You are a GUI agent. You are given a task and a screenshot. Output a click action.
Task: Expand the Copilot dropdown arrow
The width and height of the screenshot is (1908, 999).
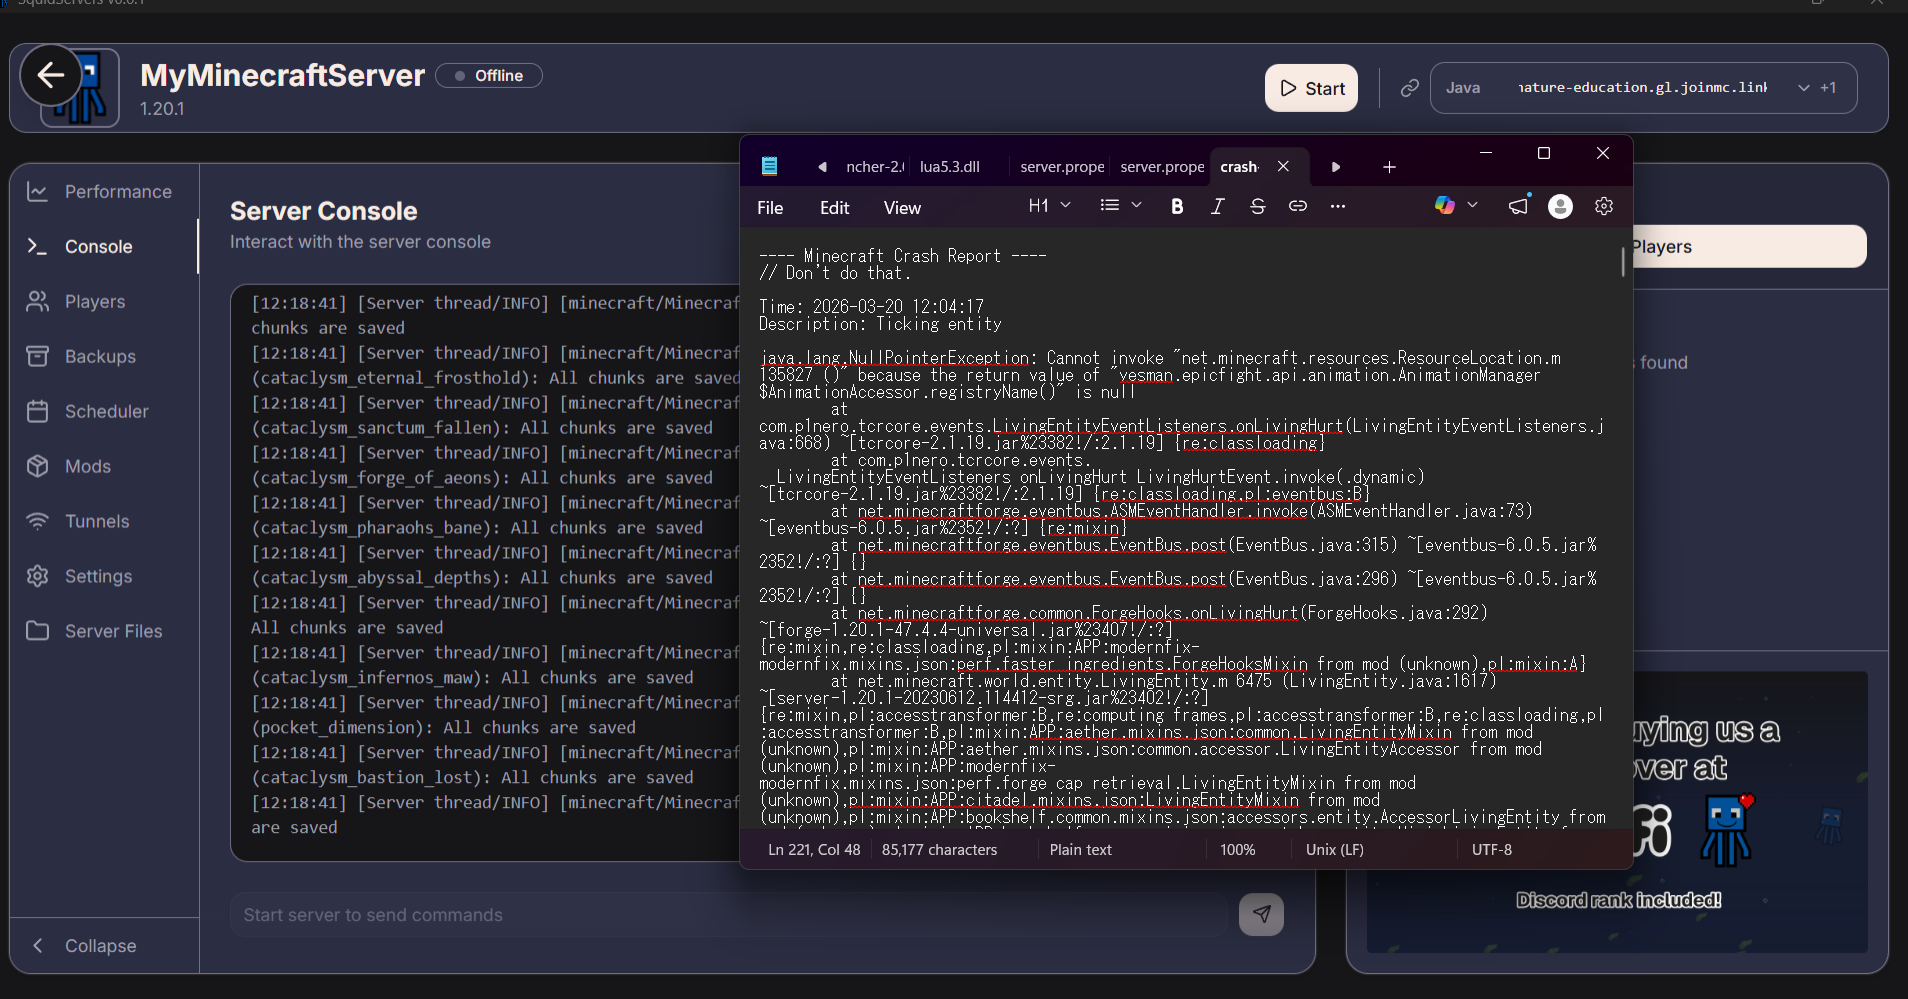pos(1472,205)
